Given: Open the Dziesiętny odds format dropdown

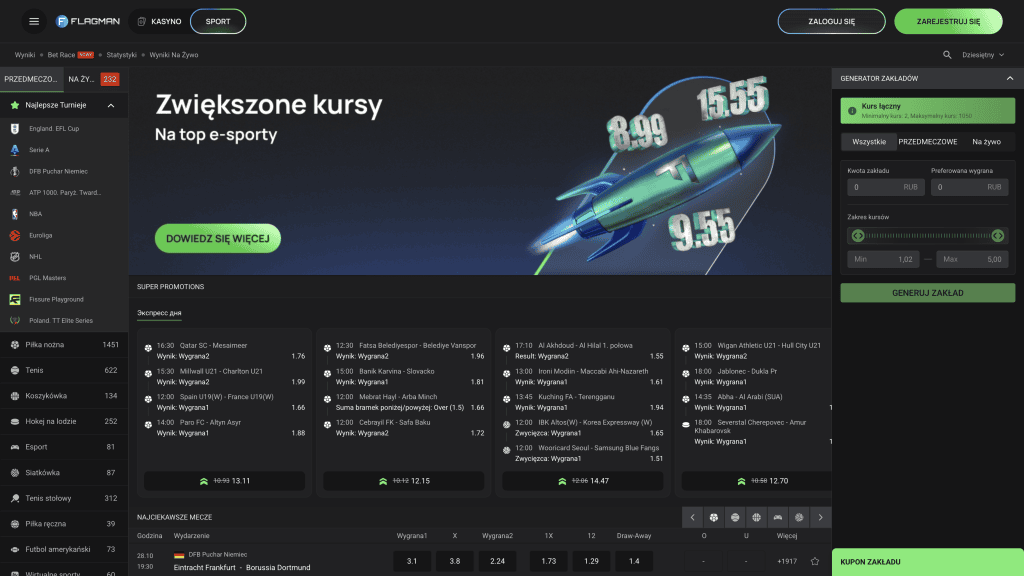Looking at the screenshot, I should 982,55.
